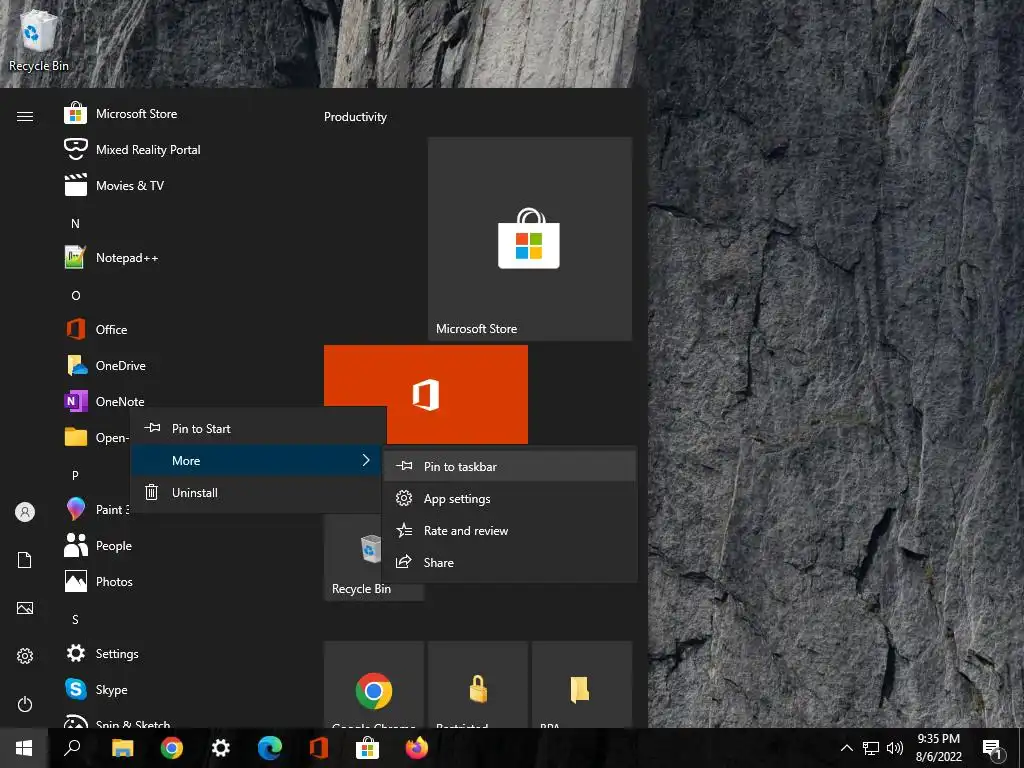The width and height of the screenshot is (1024, 768).
Task: Open the Google Chrome tile
Action: click(374, 685)
